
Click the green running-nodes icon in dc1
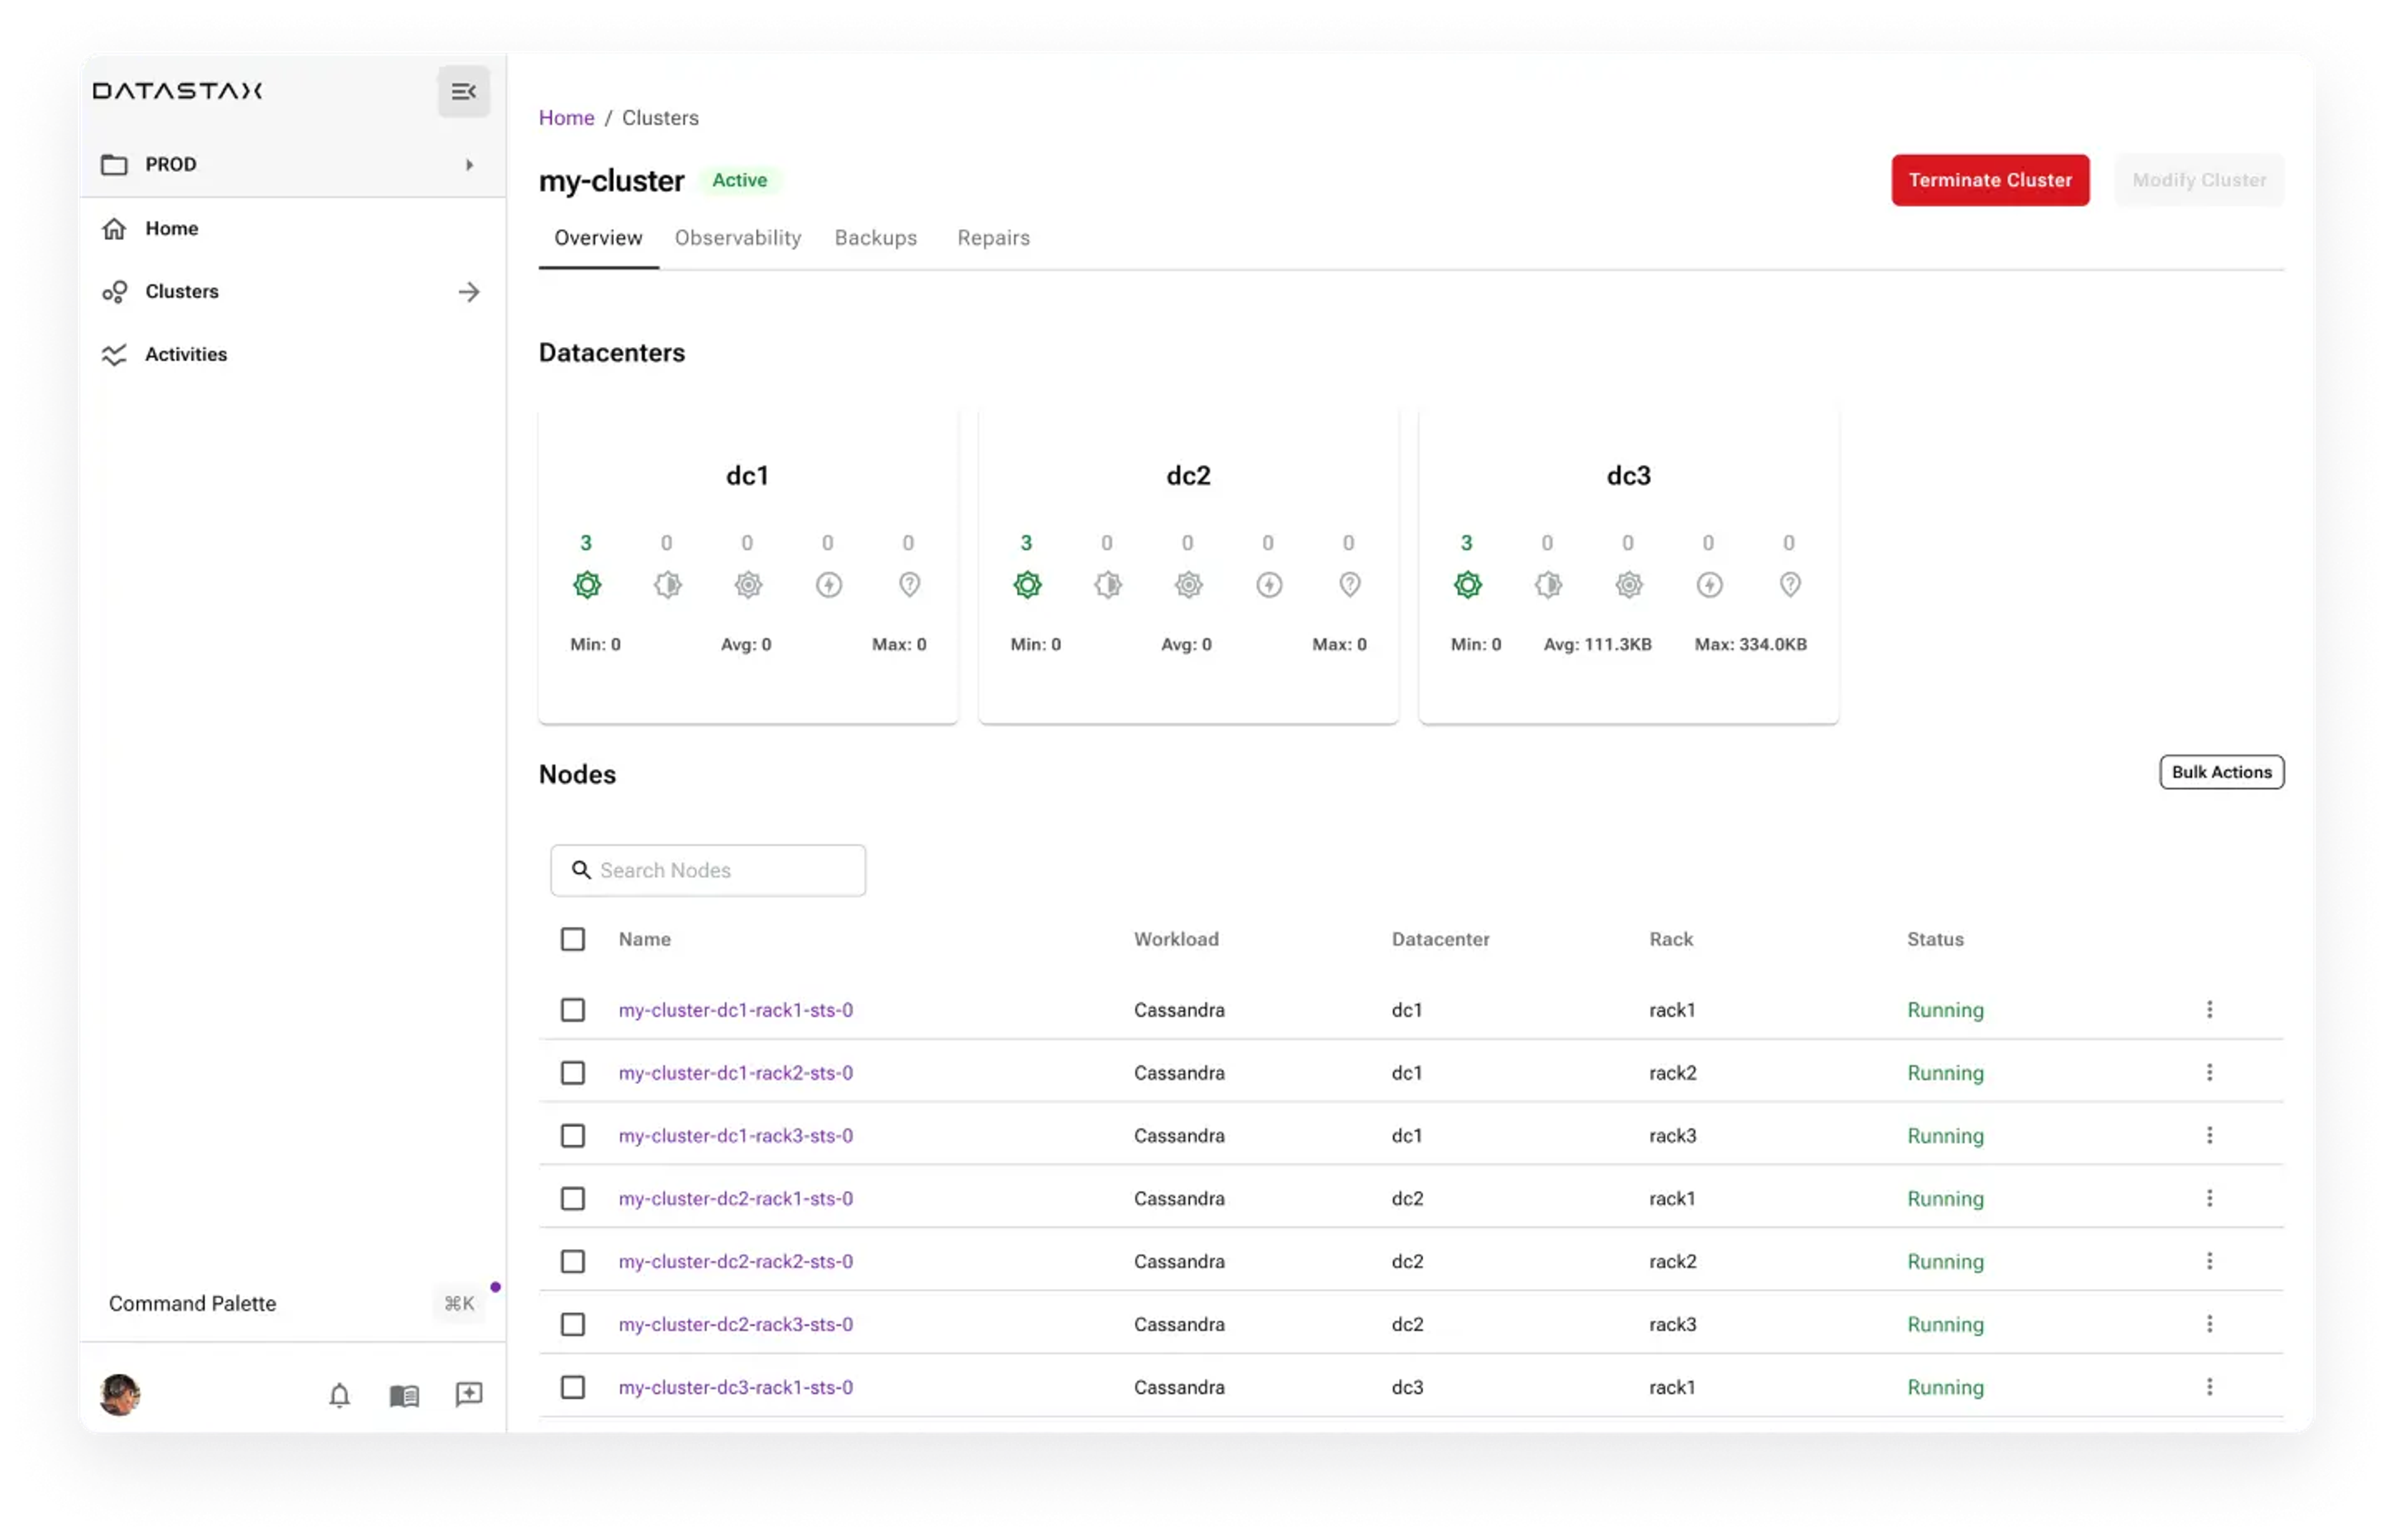[587, 585]
